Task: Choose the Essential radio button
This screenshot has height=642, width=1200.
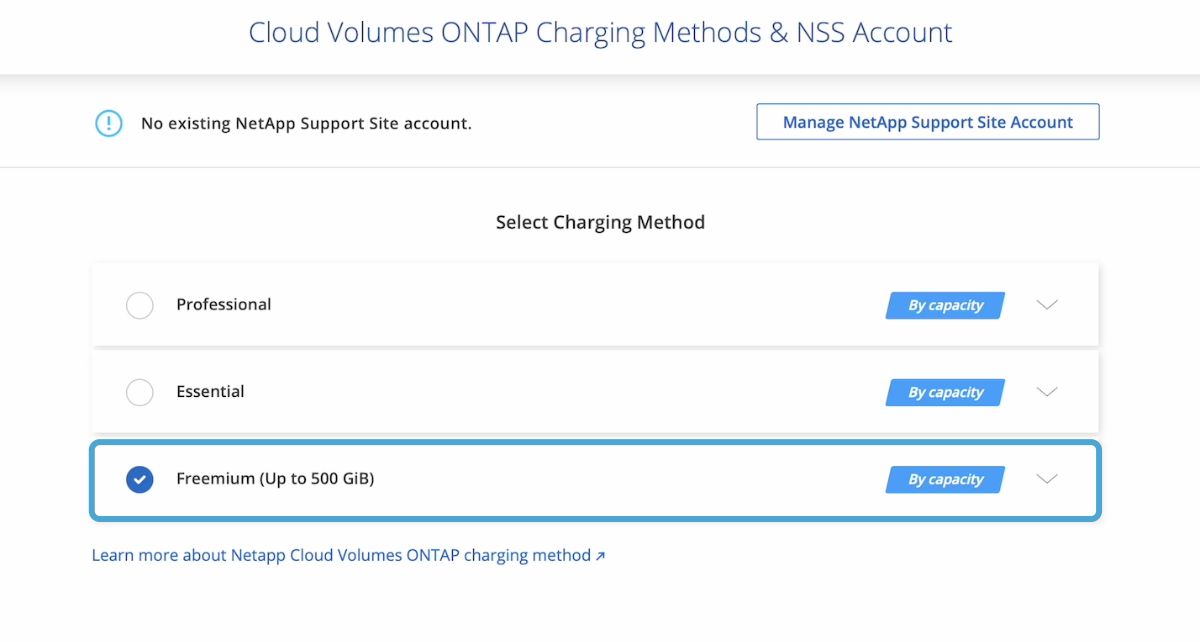Action: pos(140,392)
